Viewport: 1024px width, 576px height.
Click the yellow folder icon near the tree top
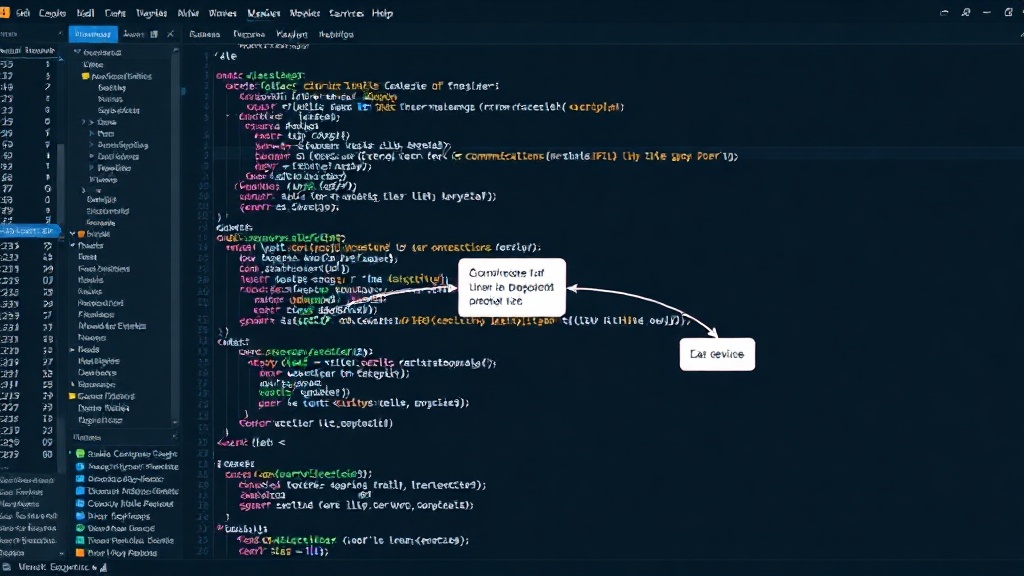coord(85,76)
